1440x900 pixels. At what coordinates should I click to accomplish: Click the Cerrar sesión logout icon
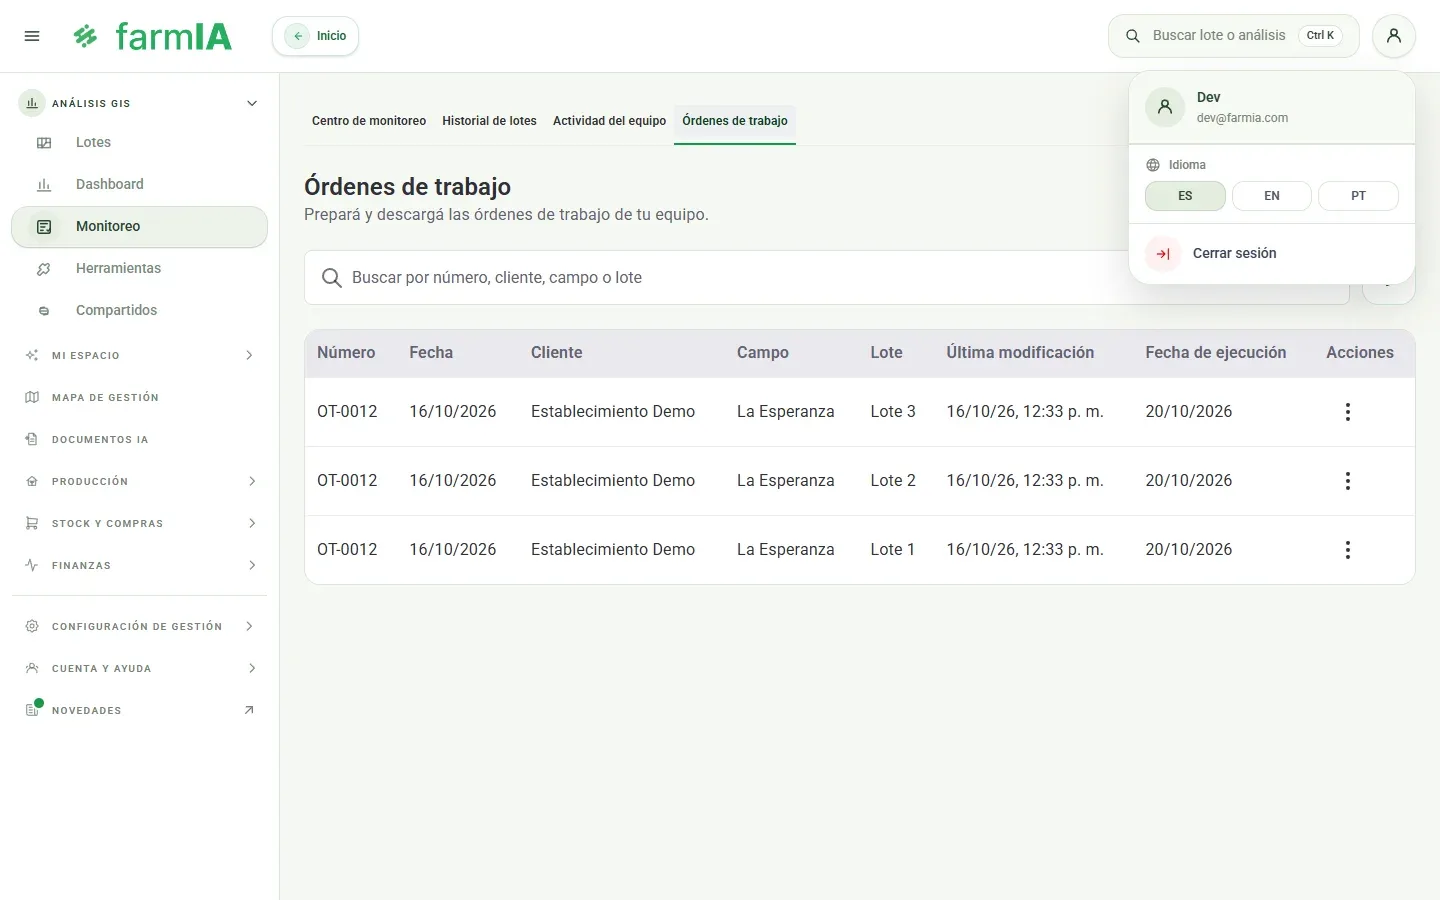pos(1163,254)
